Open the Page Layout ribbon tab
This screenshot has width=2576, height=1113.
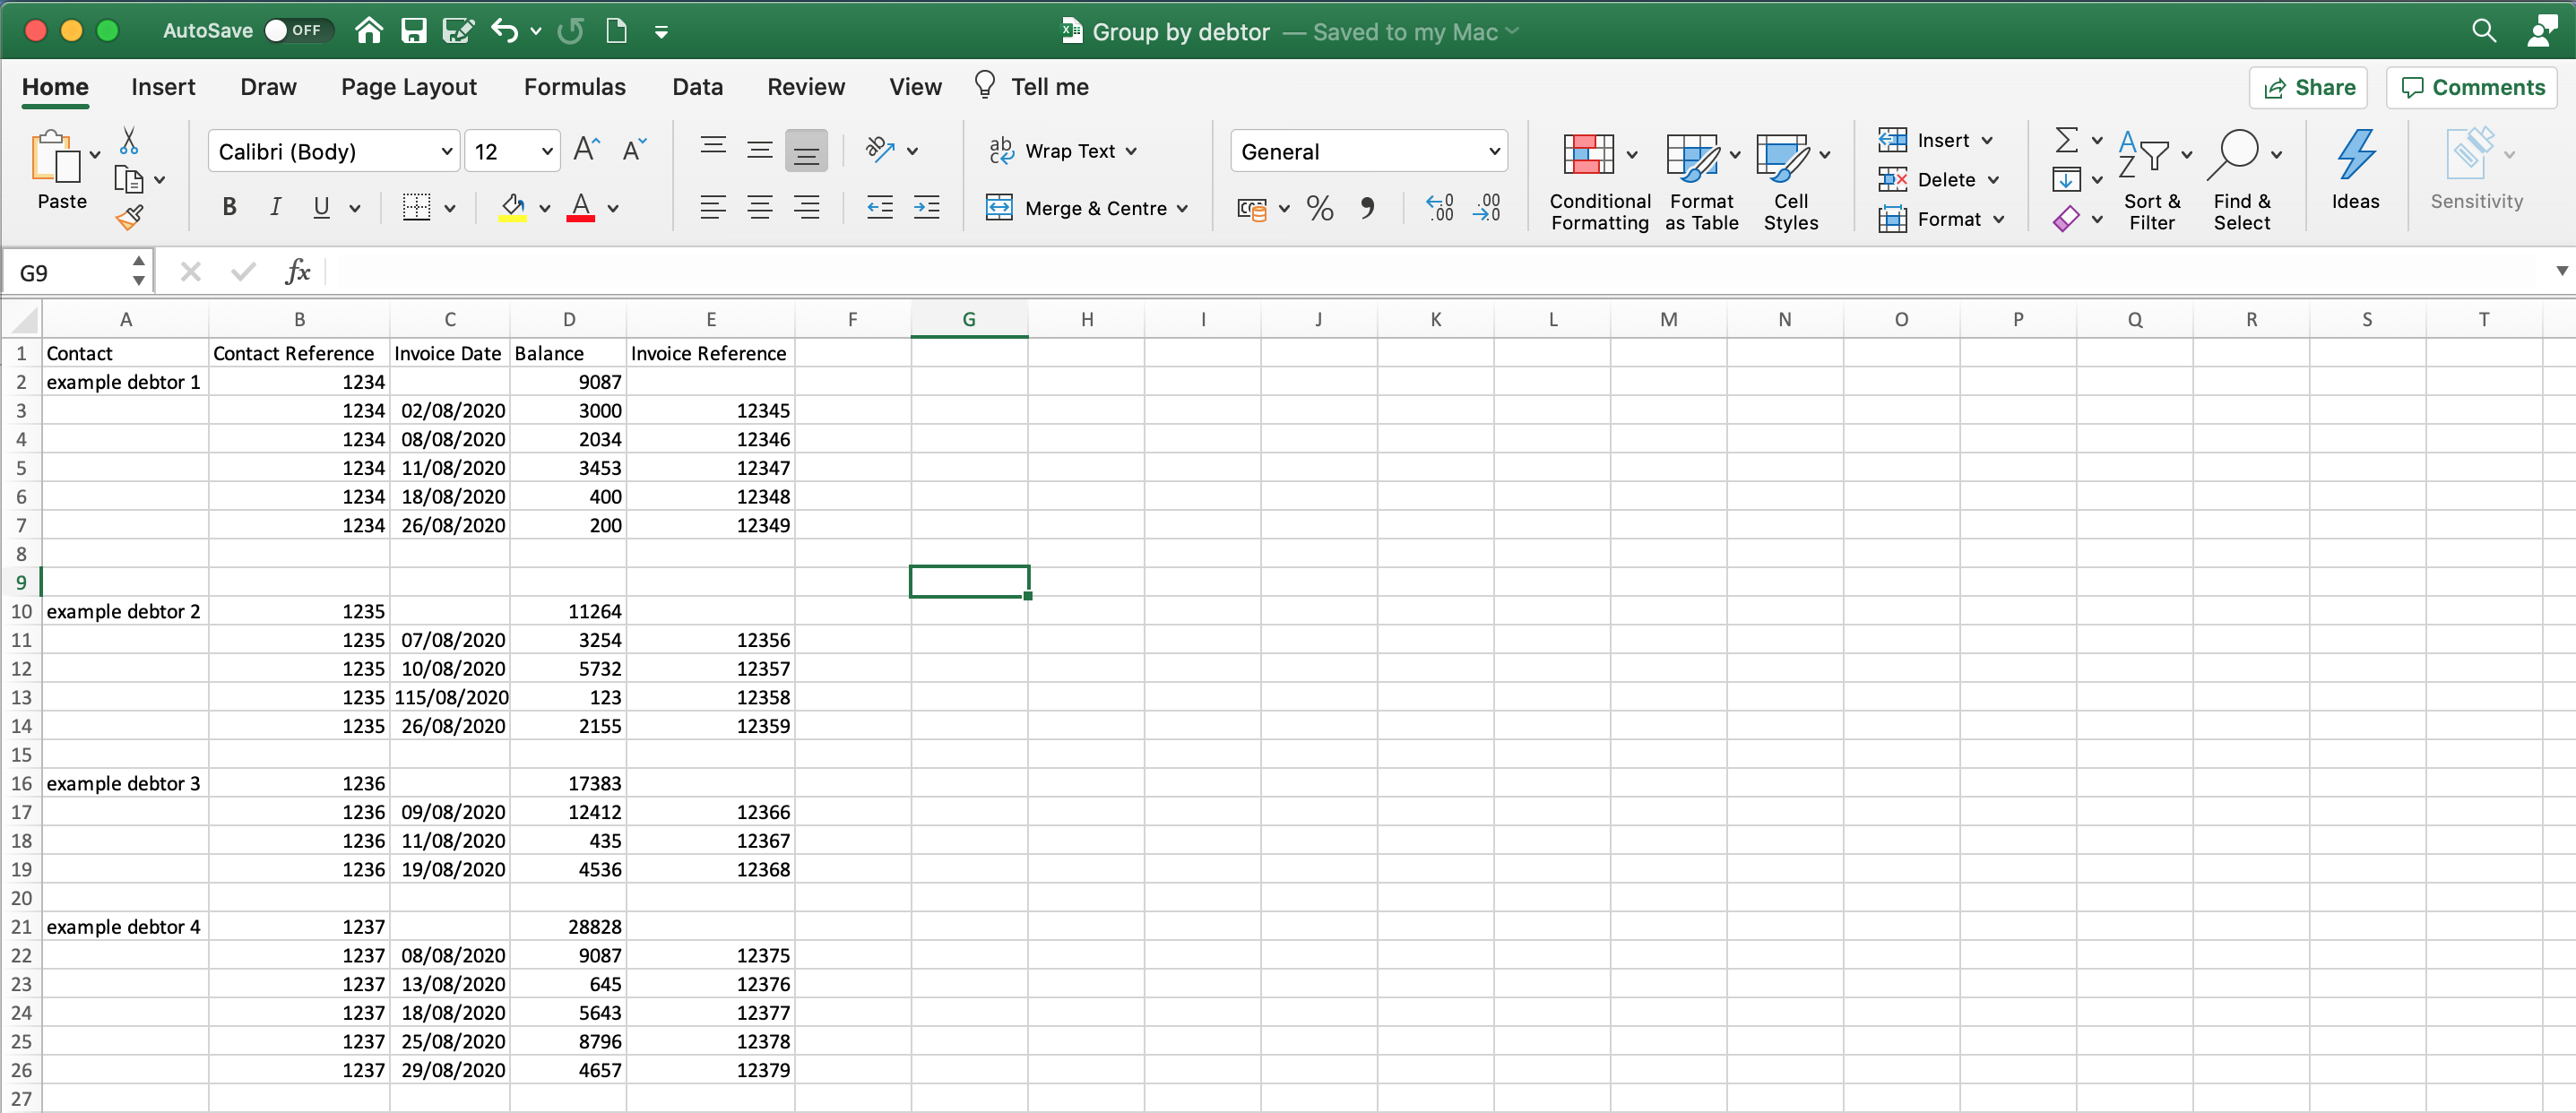409,87
